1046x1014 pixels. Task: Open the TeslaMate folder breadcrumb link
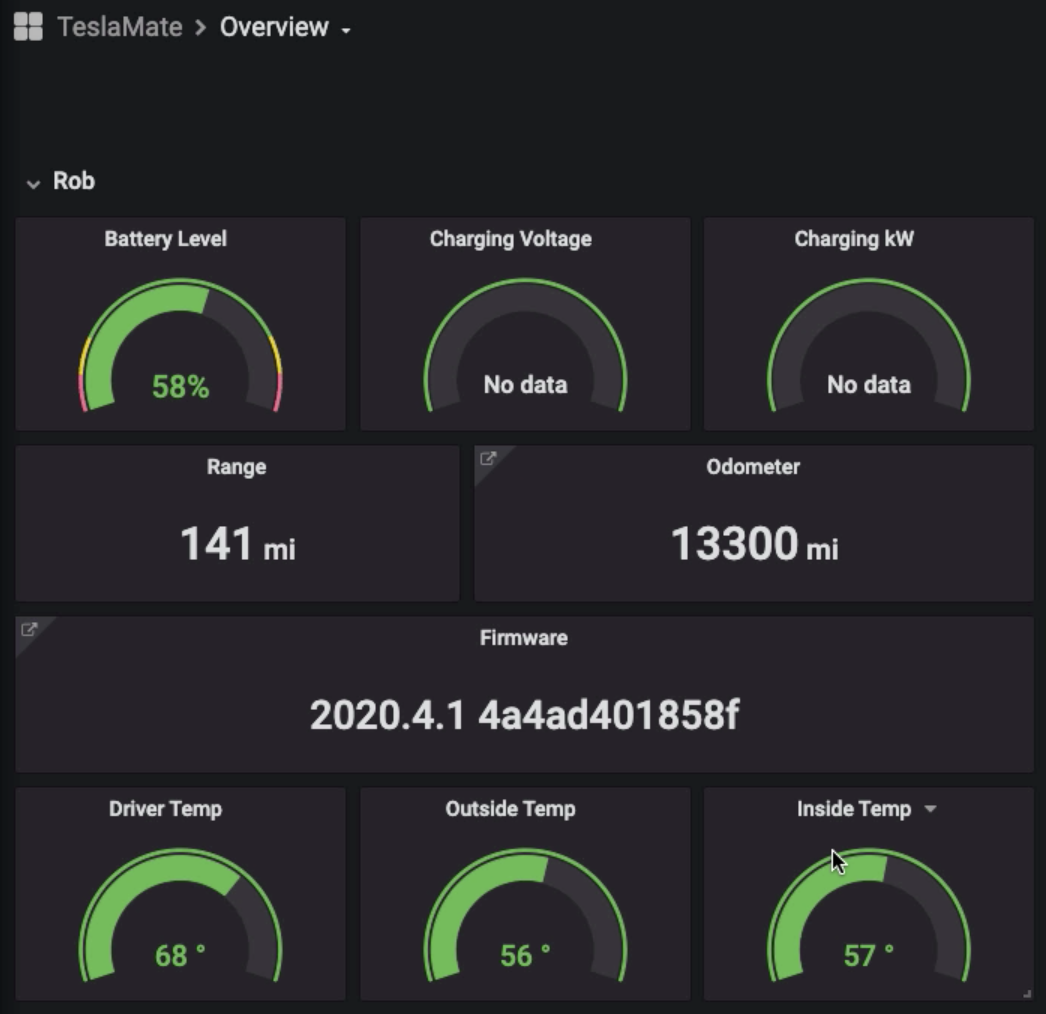pyautogui.click(x=120, y=27)
